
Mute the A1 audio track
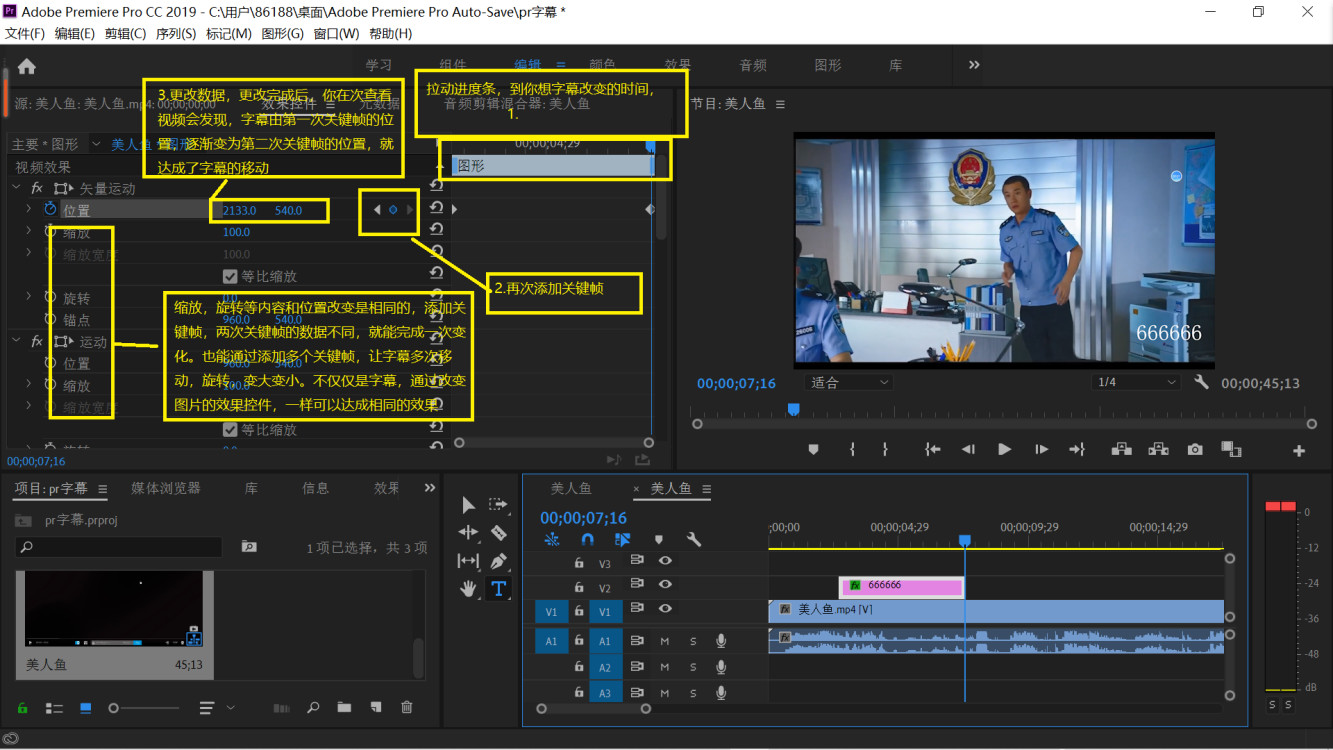tap(665, 641)
